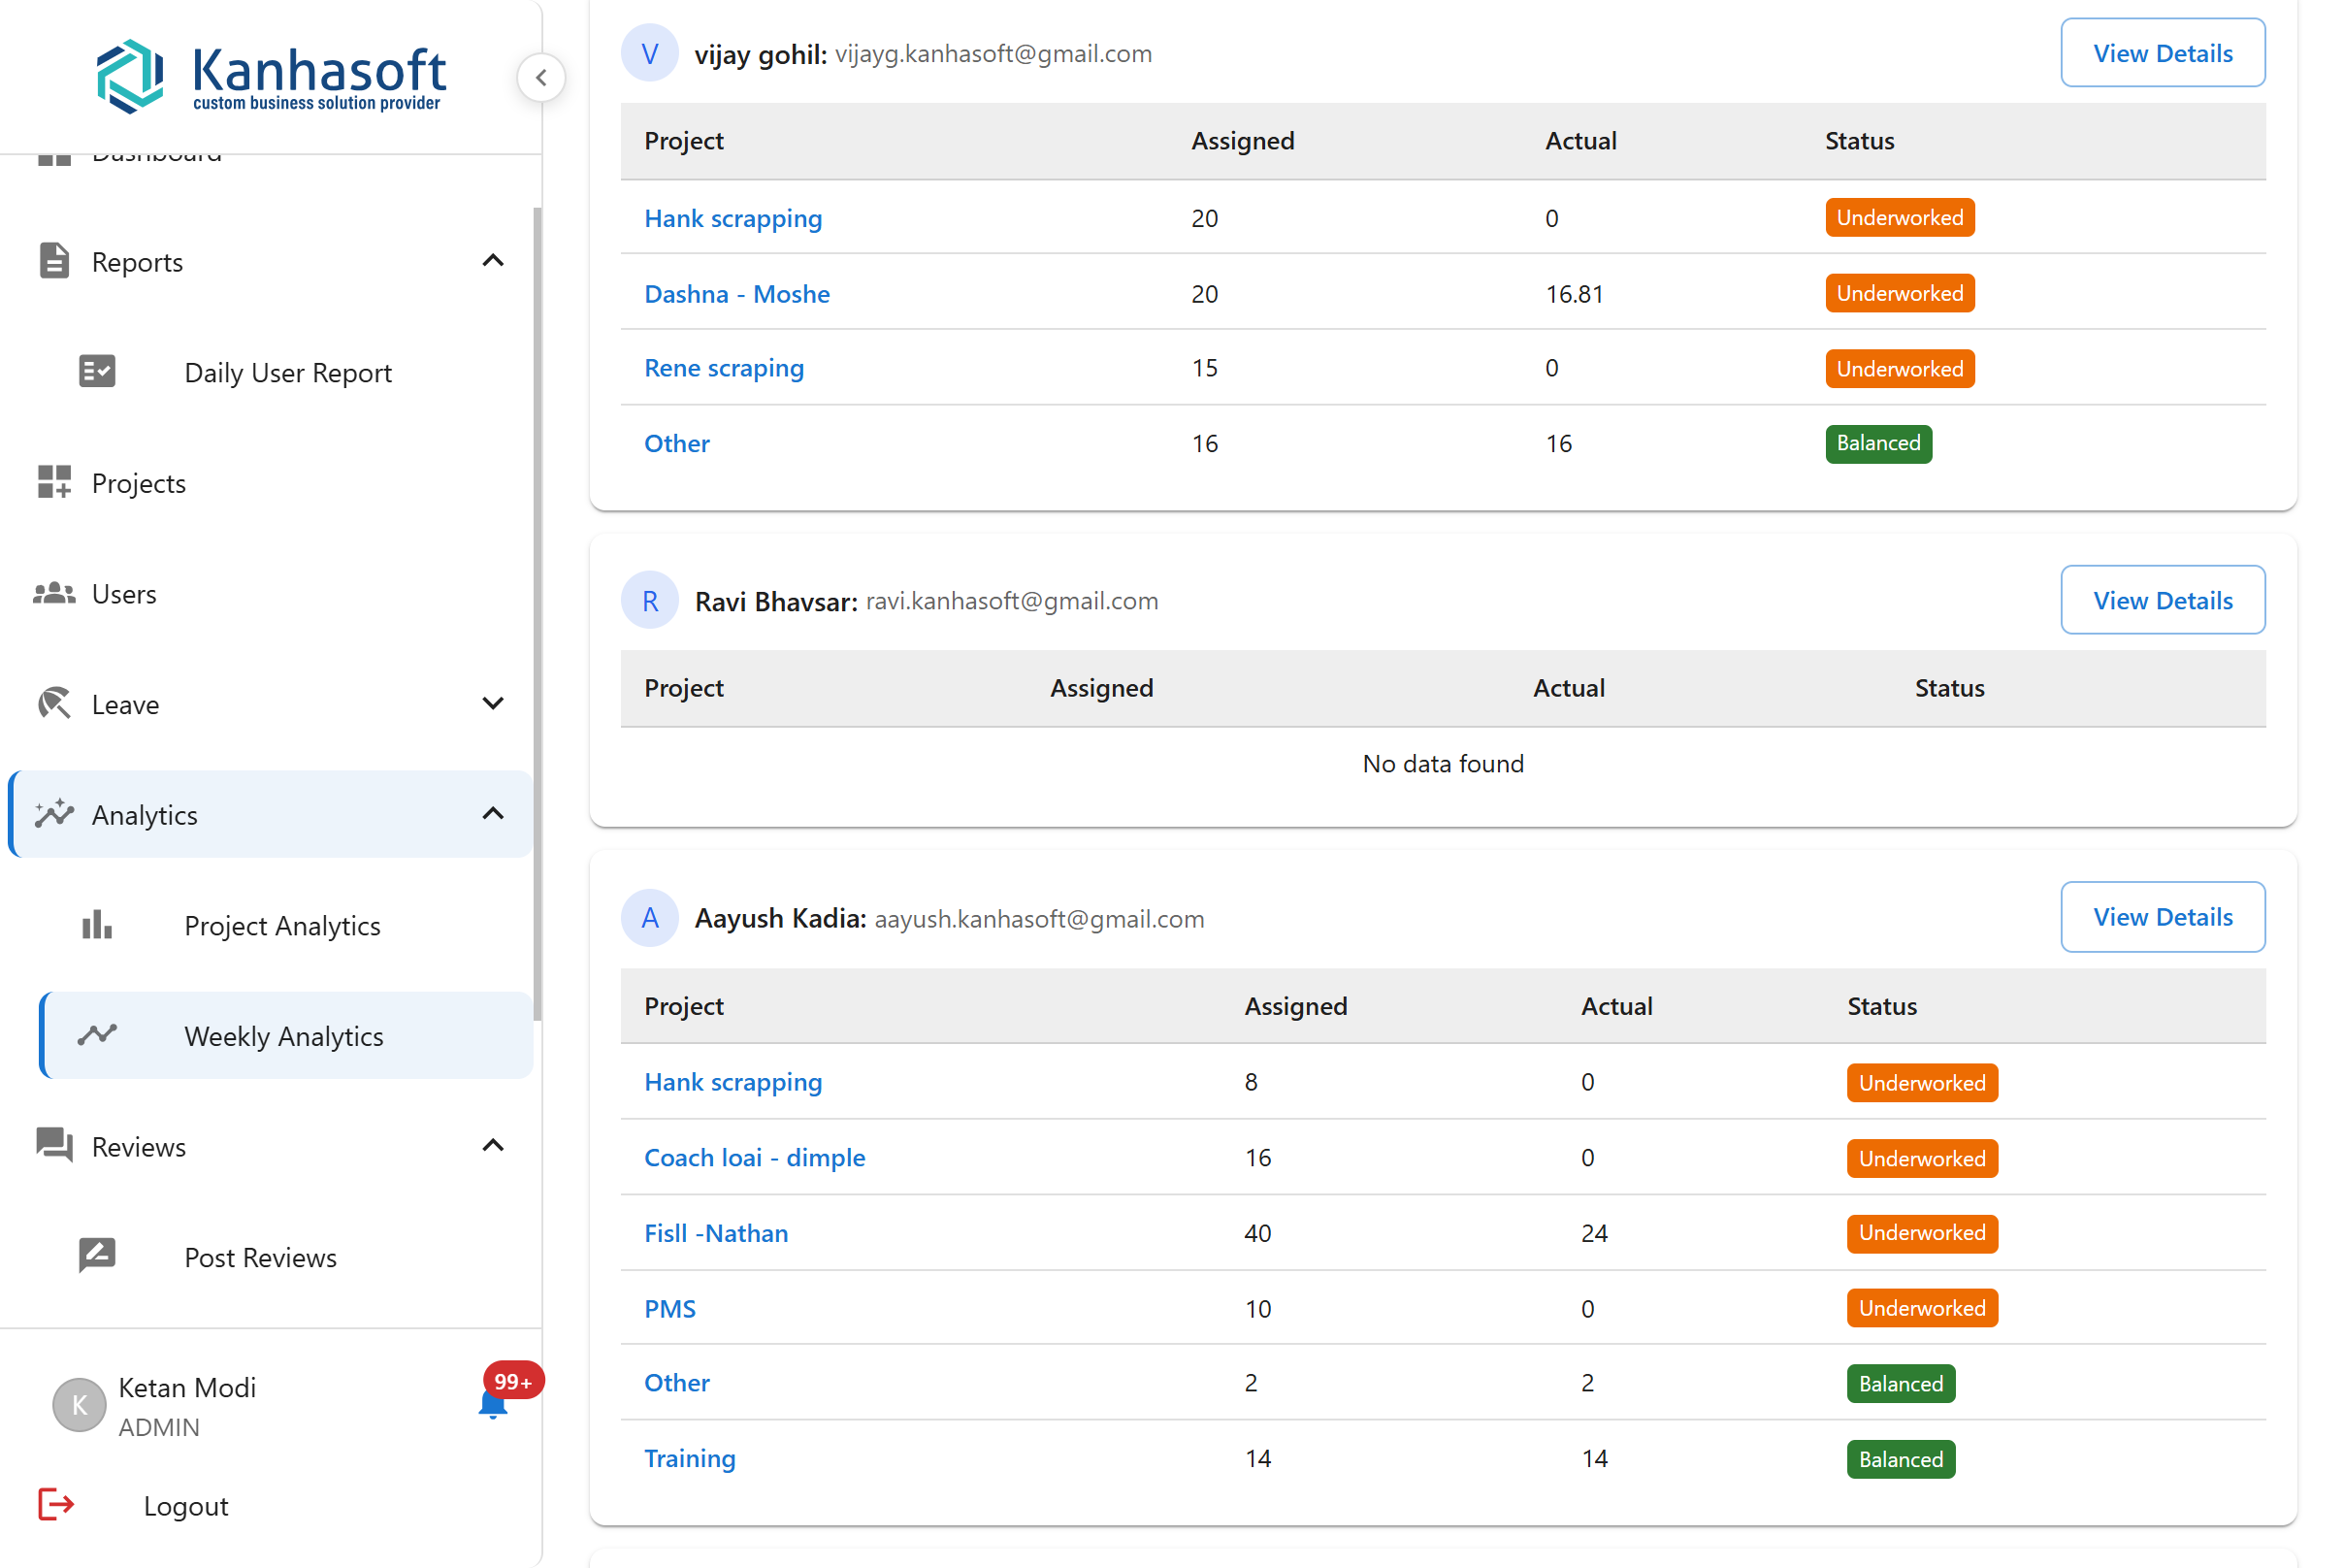Click Underworked badge on Coach loai row

pyautogui.click(x=1921, y=1158)
